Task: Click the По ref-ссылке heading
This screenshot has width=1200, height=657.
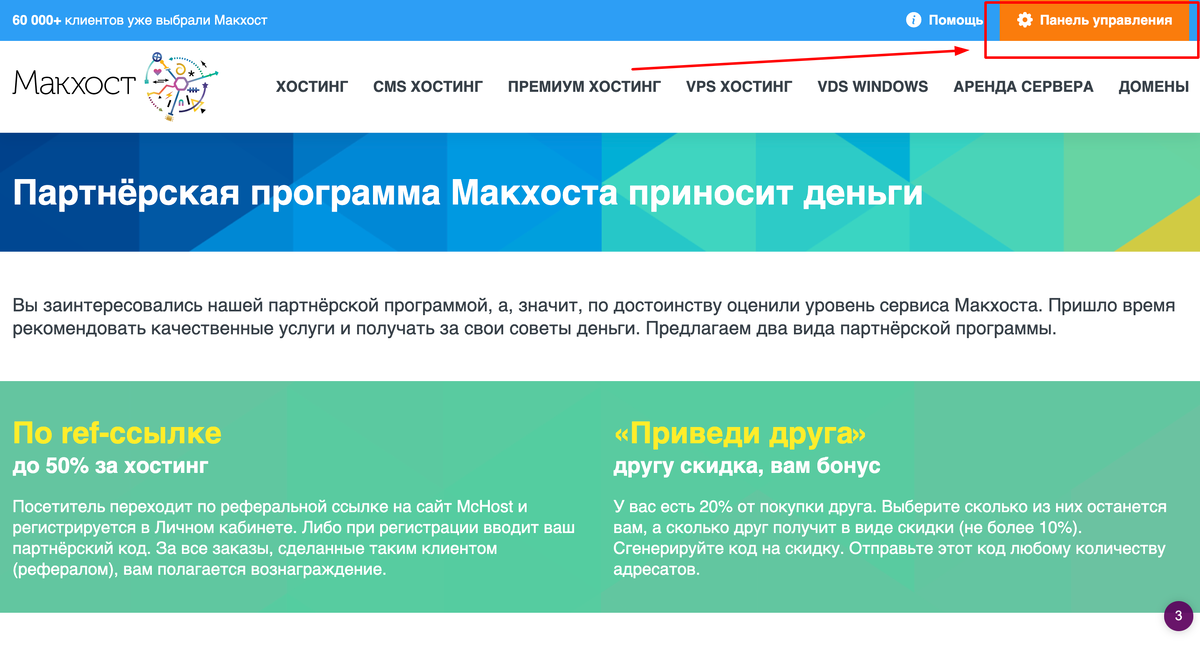Action: click(117, 433)
